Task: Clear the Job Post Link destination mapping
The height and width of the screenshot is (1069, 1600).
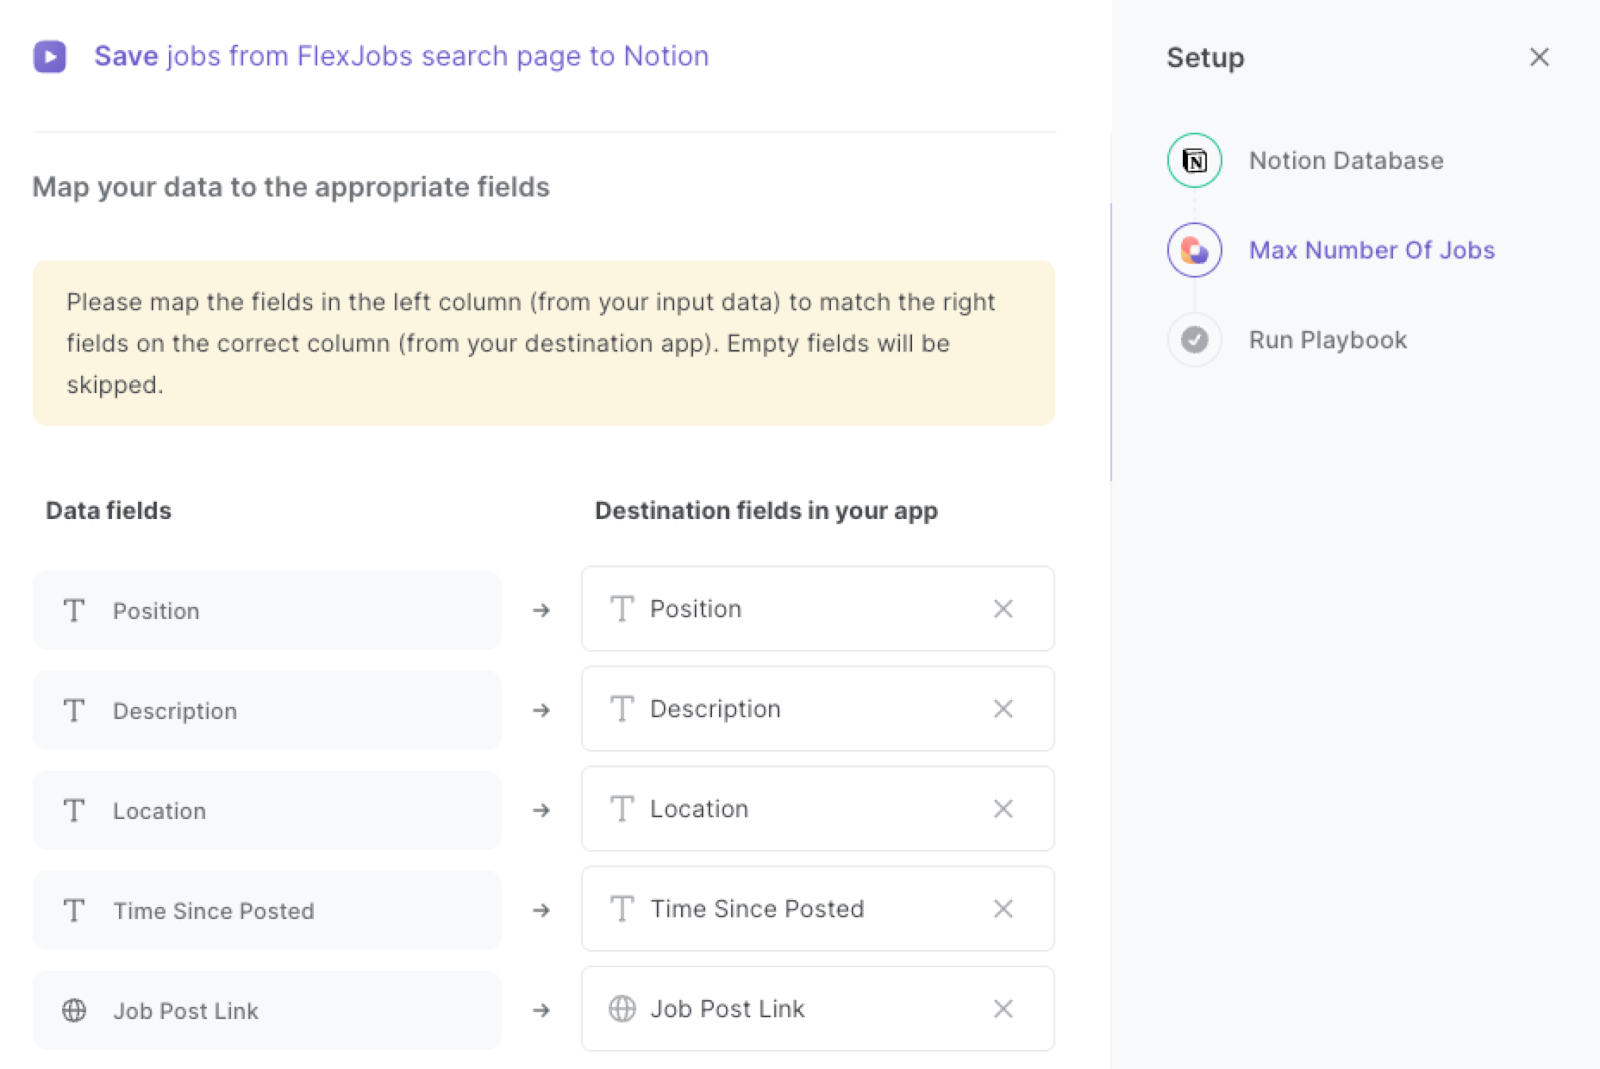Action: click(x=1003, y=1009)
